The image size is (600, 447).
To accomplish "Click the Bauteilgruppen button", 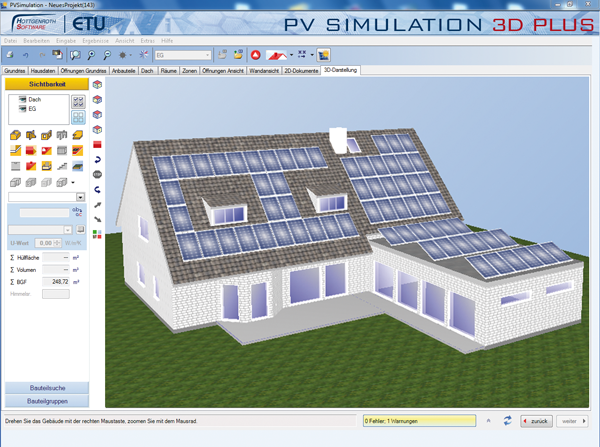I will tap(47, 401).
